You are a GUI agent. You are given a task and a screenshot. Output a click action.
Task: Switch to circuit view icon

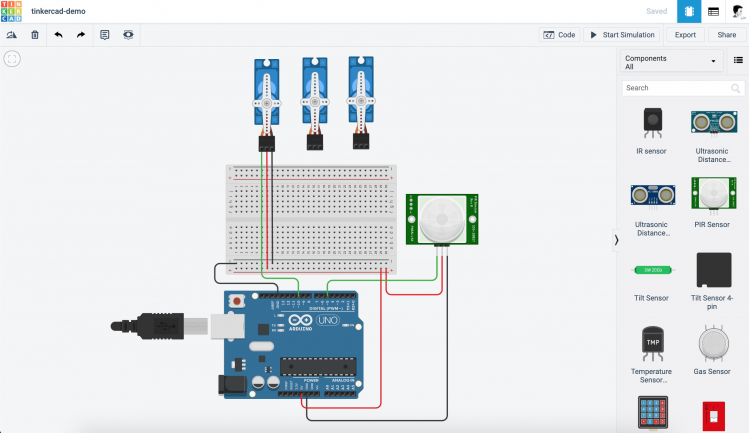689,11
